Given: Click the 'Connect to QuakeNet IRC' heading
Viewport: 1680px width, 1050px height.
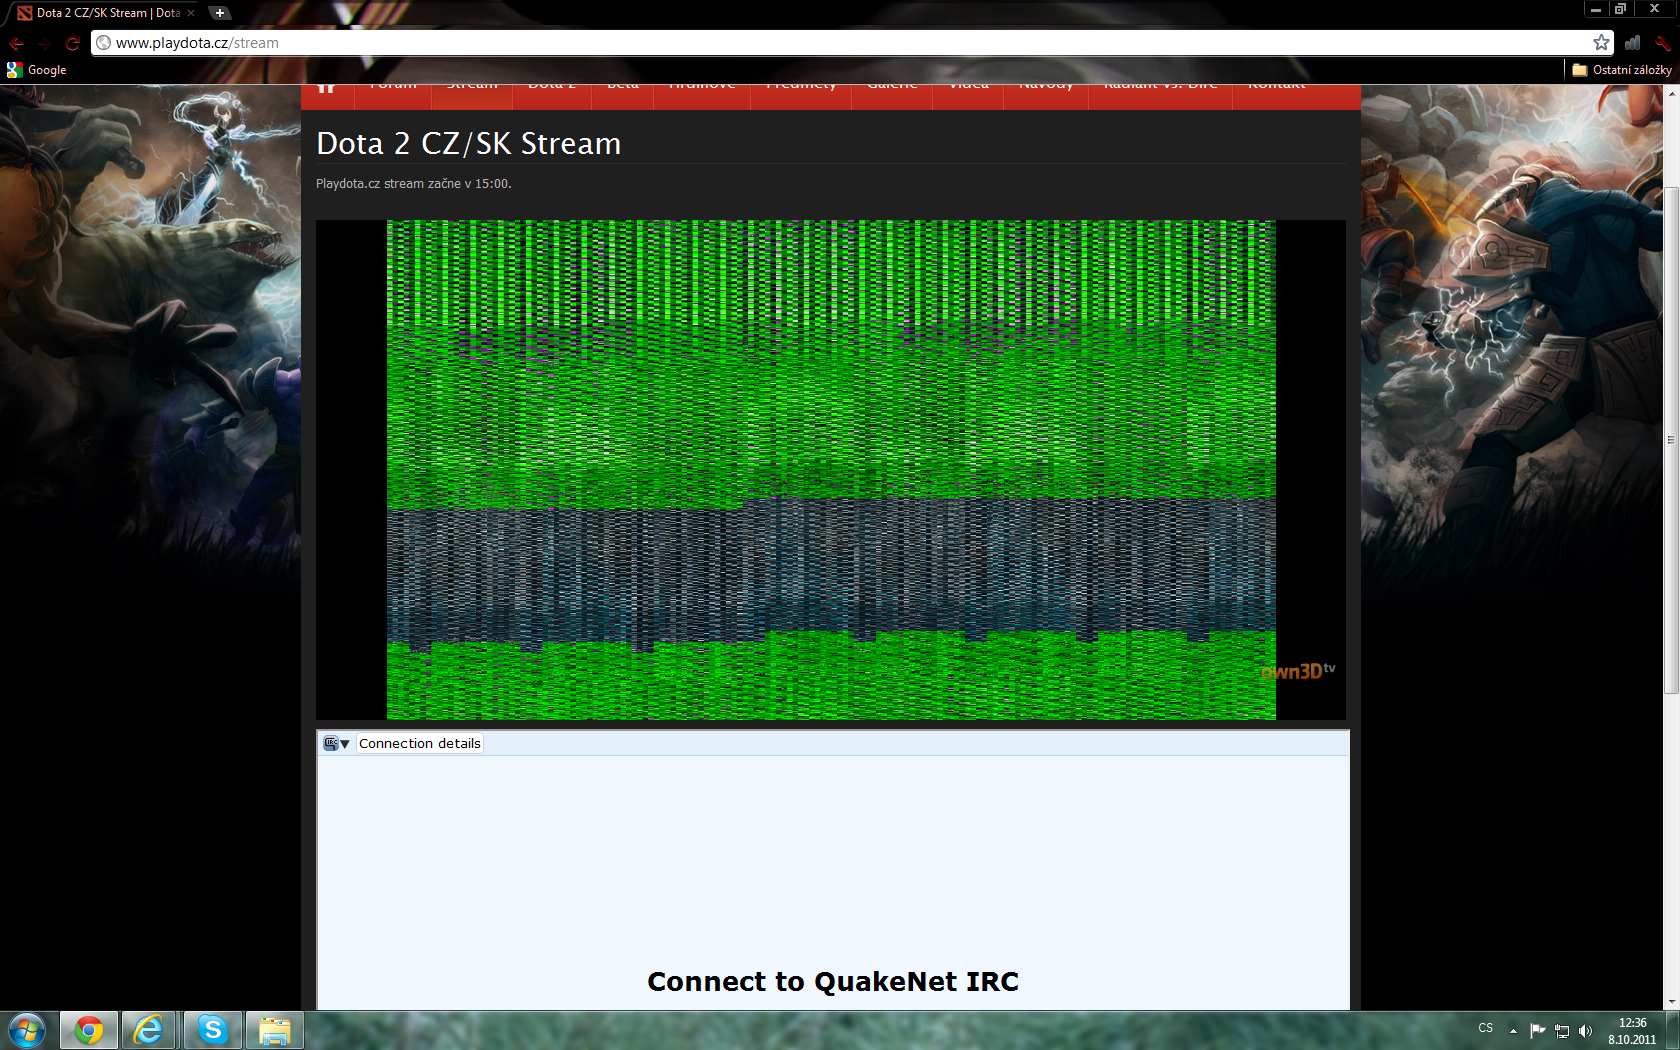Looking at the screenshot, I should 833,982.
